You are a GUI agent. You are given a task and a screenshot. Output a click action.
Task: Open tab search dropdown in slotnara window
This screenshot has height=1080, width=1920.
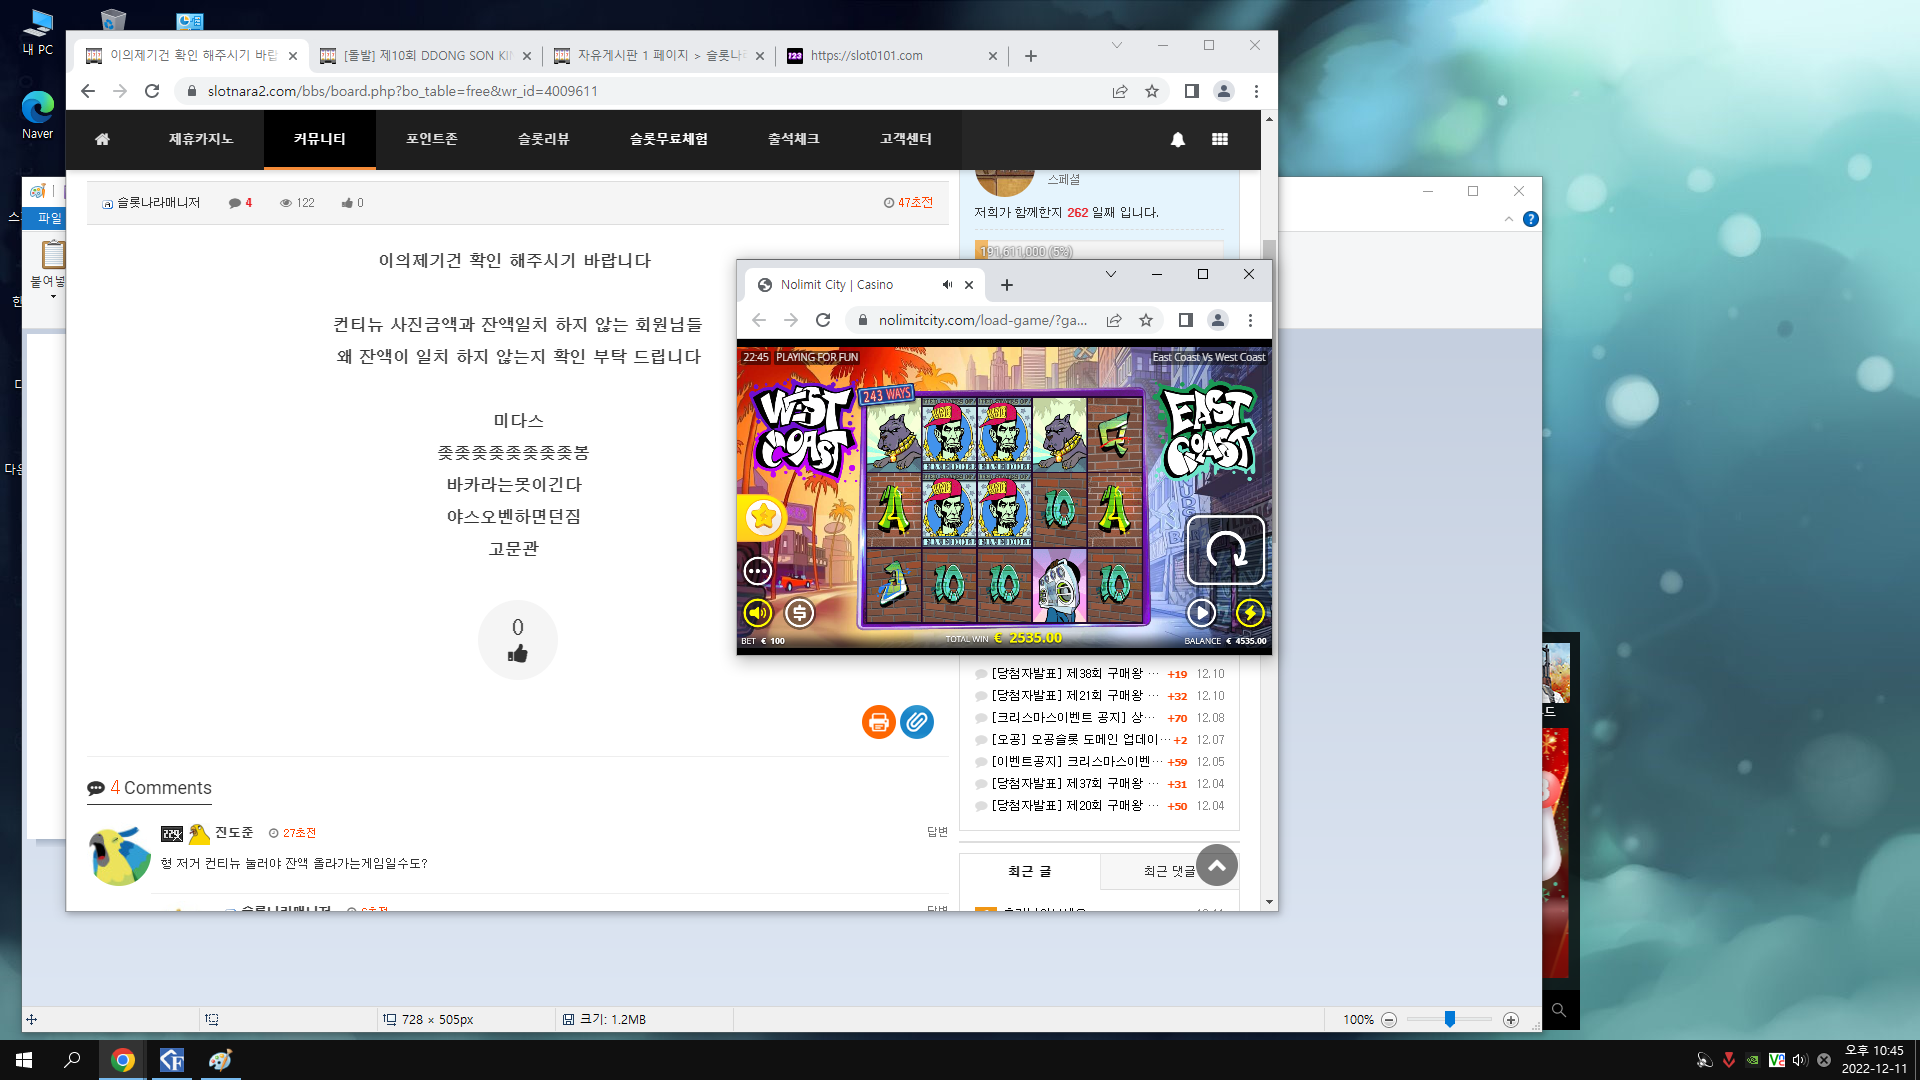click(x=1117, y=45)
